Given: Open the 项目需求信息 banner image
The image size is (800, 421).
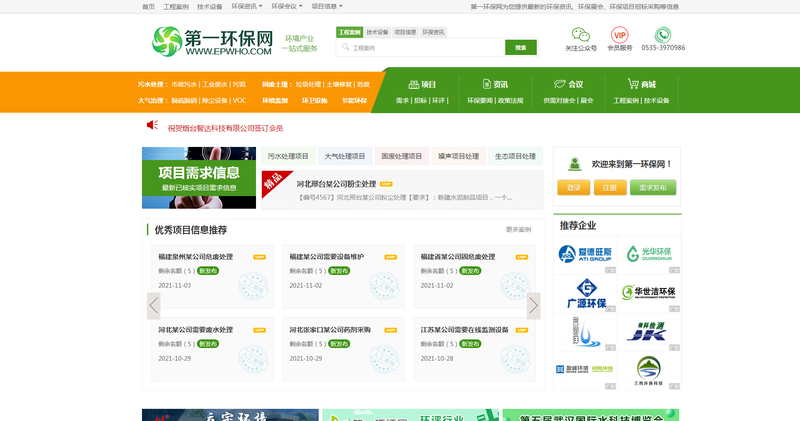Looking at the screenshot, I should 199,178.
